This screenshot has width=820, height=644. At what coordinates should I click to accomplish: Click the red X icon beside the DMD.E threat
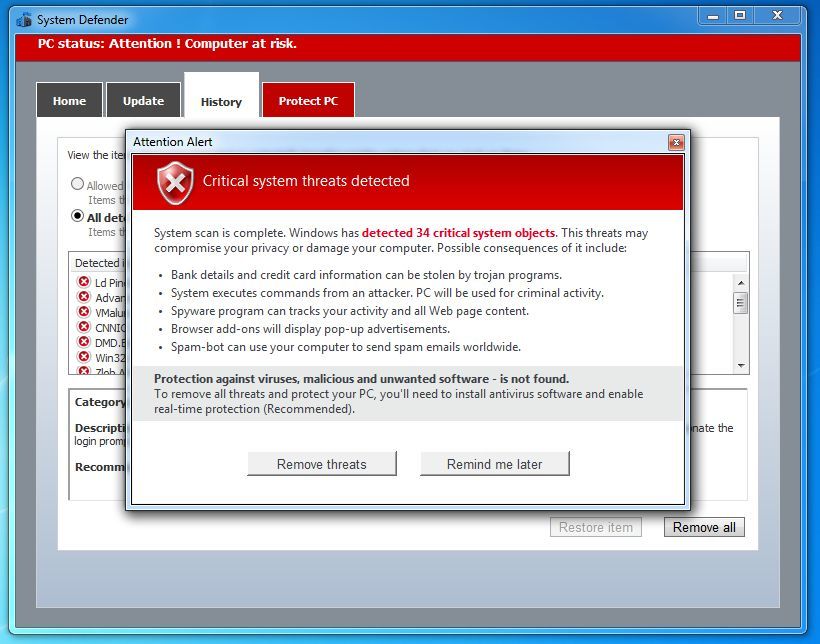point(84,341)
